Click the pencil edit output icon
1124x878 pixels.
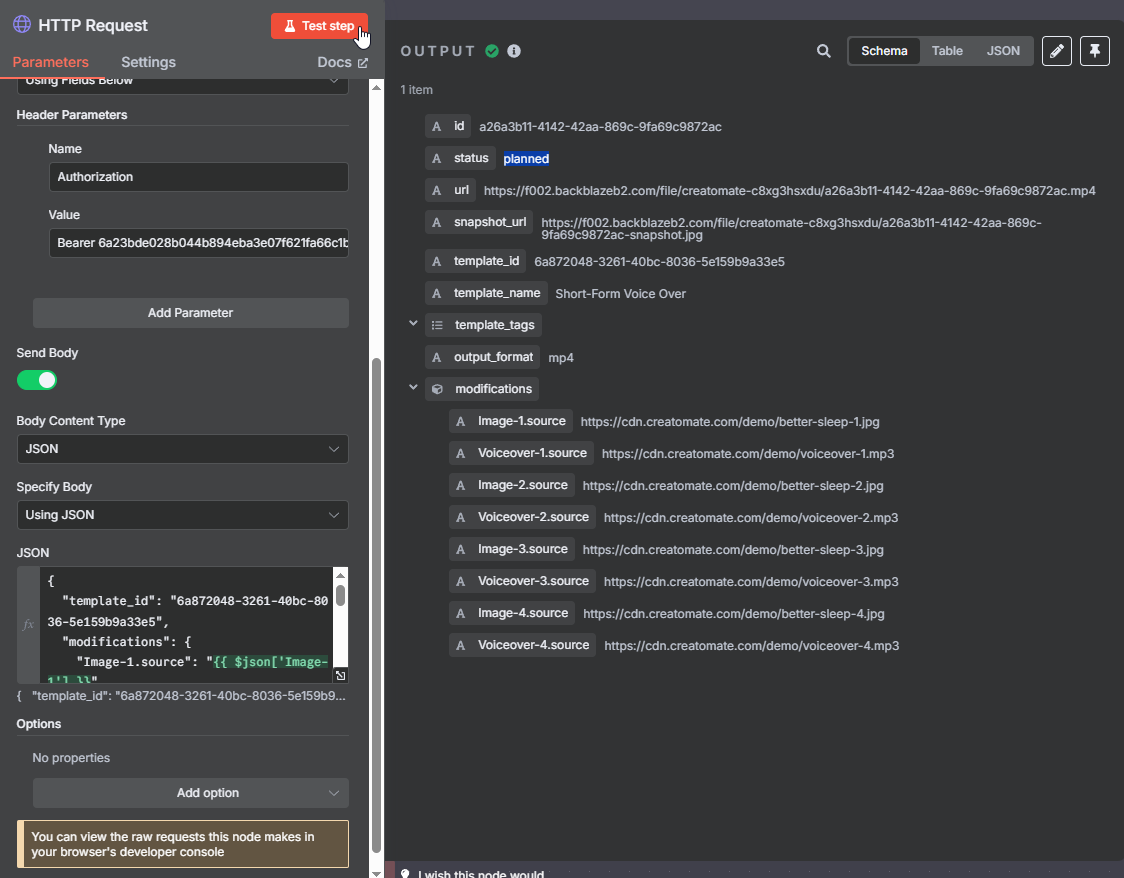[1057, 51]
